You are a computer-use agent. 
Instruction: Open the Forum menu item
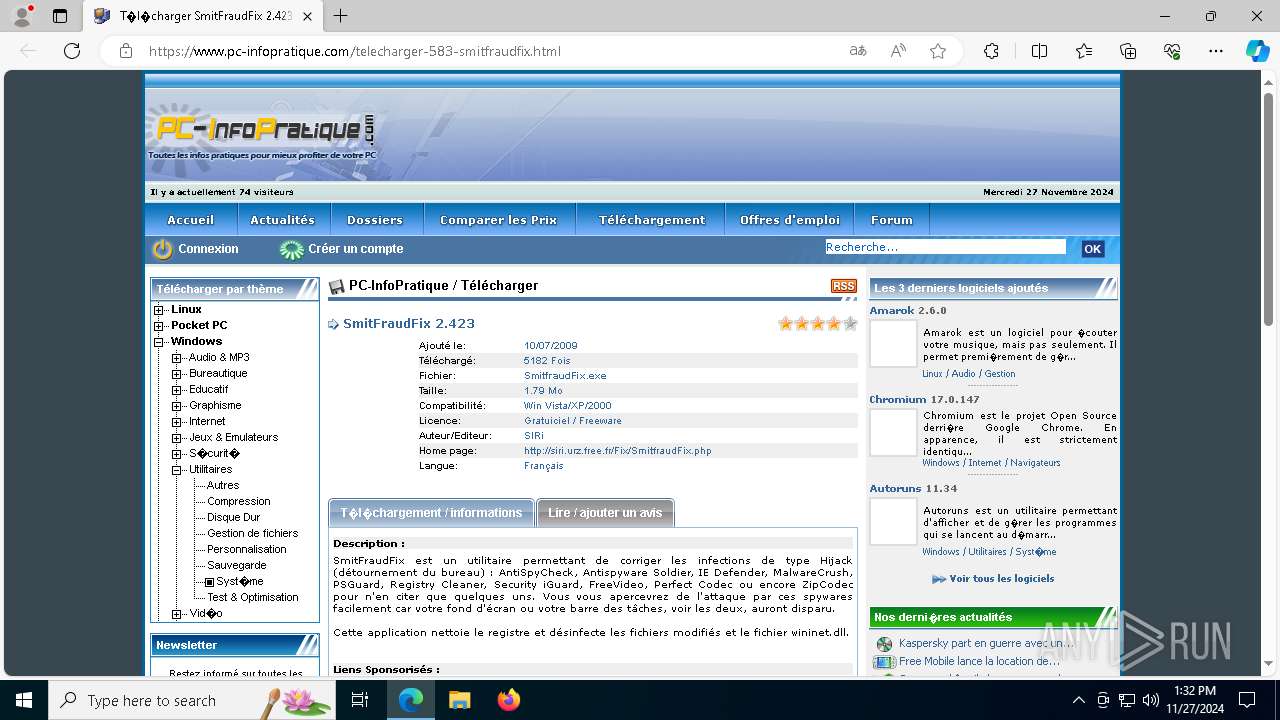click(x=892, y=220)
